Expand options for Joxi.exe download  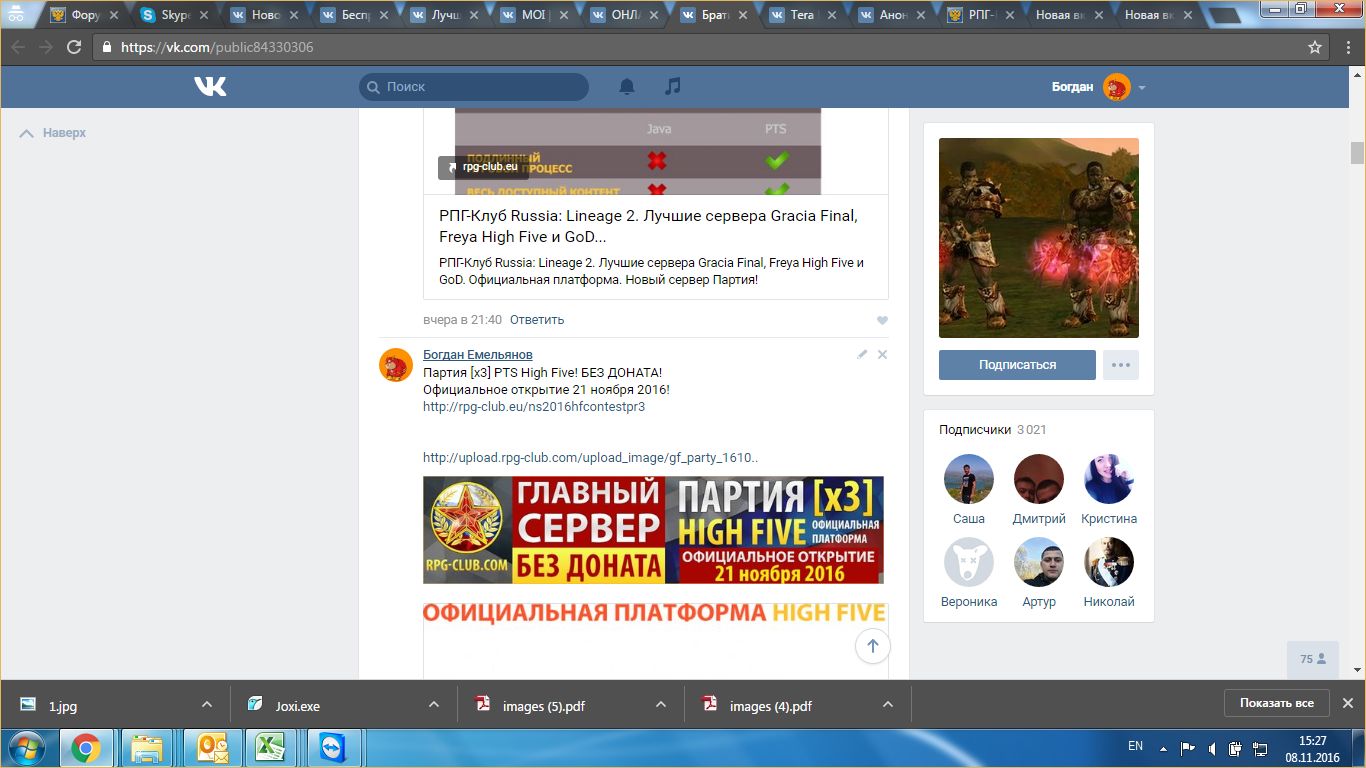(x=434, y=704)
